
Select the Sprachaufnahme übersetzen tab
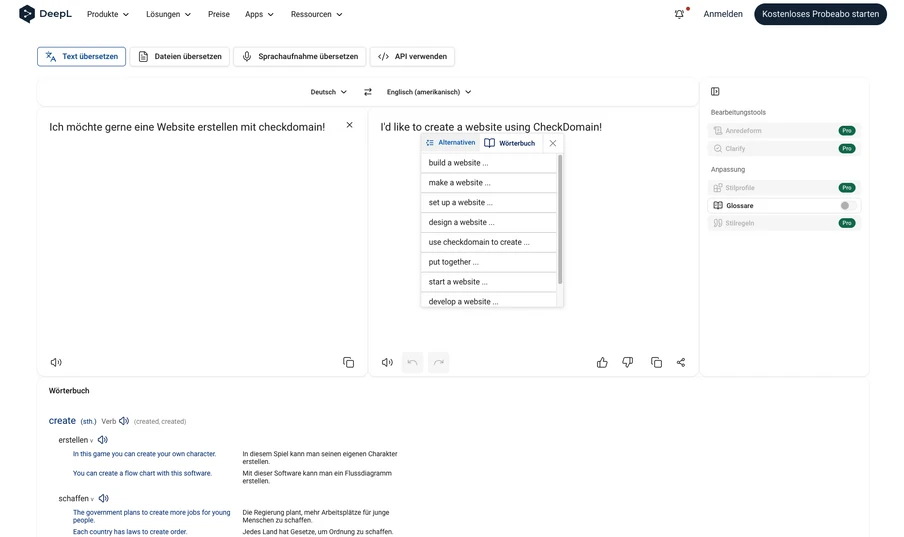pos(300,57)
